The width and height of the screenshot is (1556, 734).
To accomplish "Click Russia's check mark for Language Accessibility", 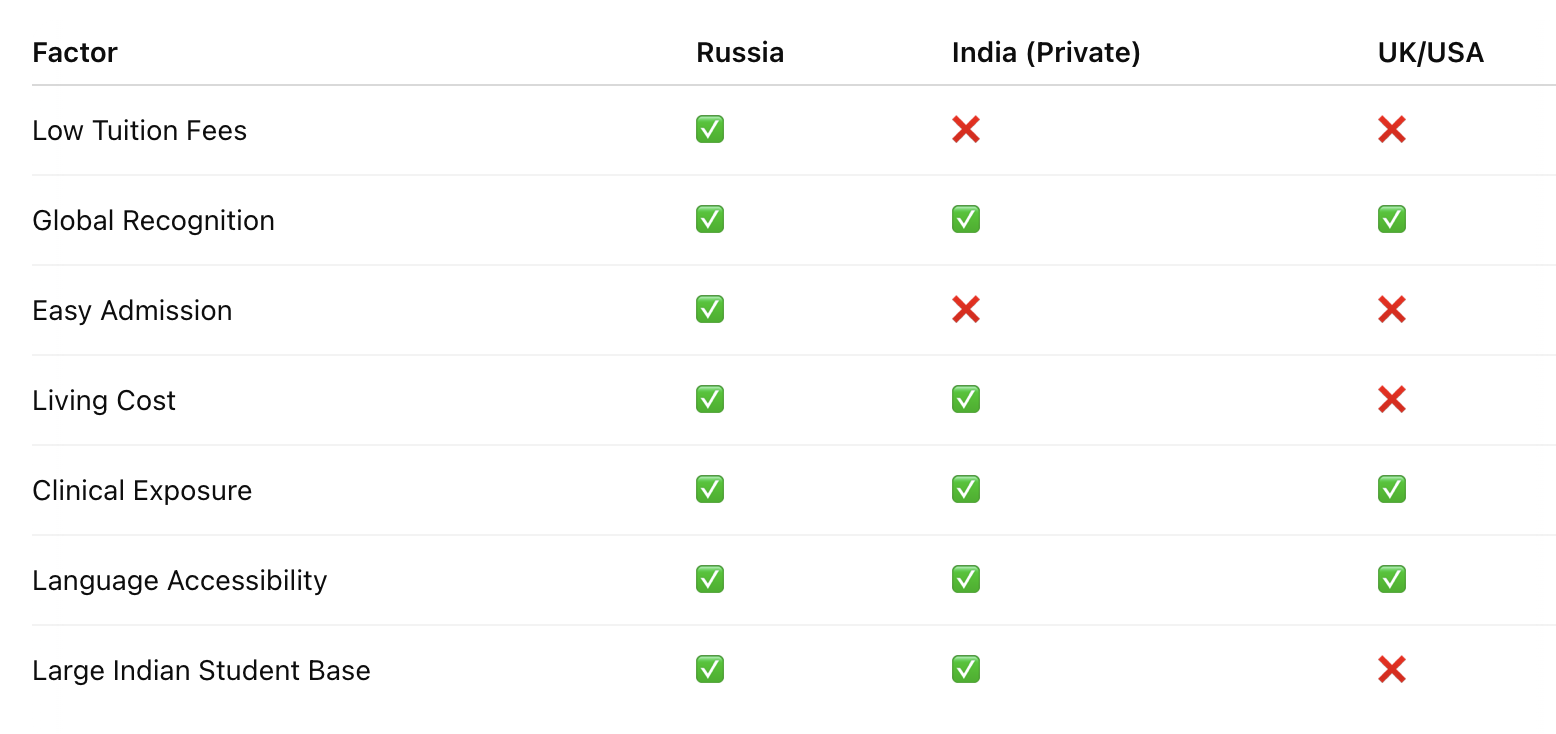I will 710,579.
